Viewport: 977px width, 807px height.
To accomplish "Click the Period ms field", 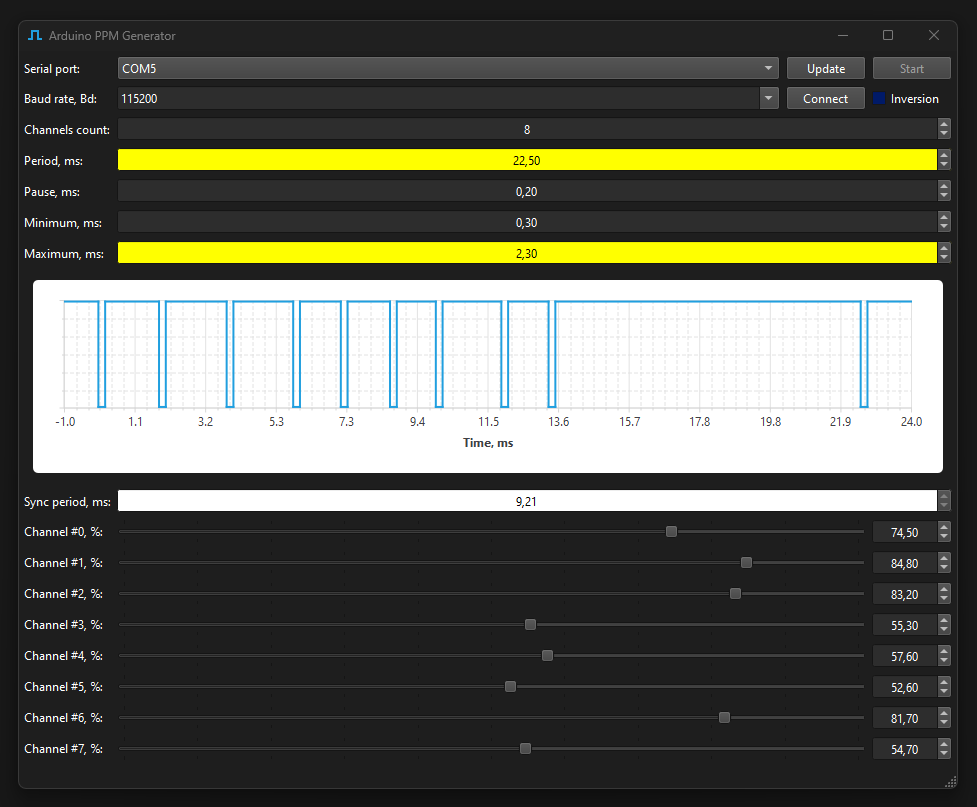I will coord(527,160).
